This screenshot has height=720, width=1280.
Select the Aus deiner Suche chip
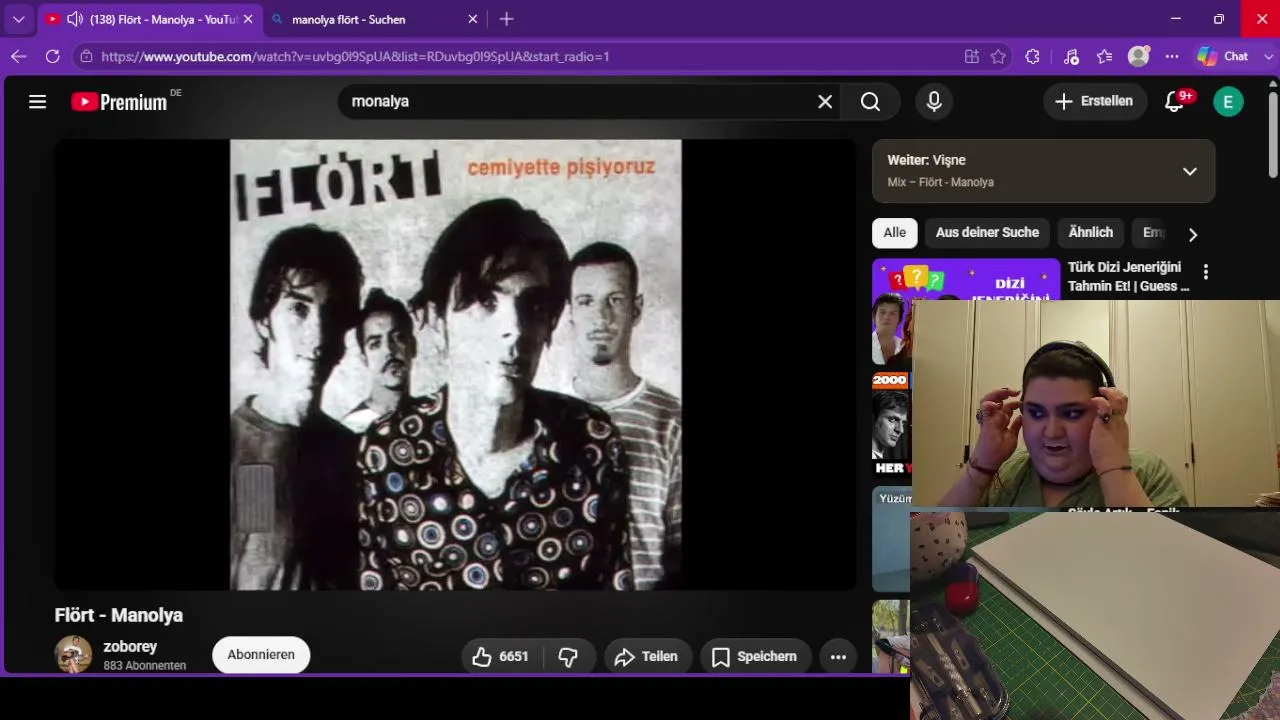(987, 232)
